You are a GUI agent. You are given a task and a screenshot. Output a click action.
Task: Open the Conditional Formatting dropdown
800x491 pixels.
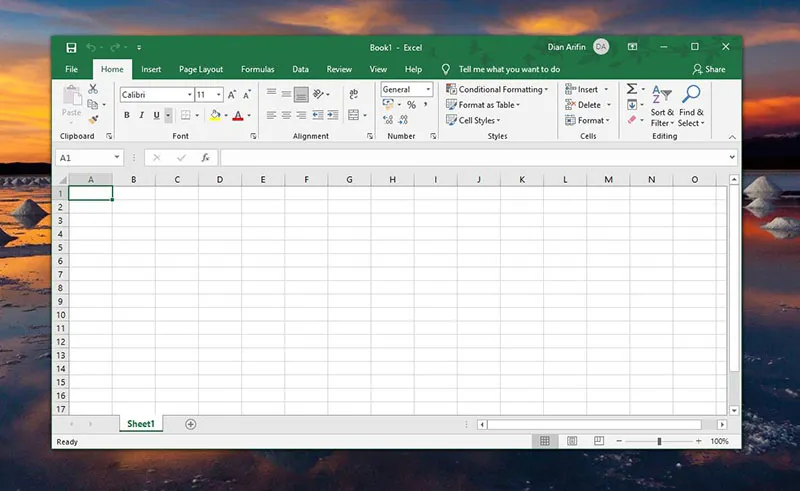coord(497,90)
